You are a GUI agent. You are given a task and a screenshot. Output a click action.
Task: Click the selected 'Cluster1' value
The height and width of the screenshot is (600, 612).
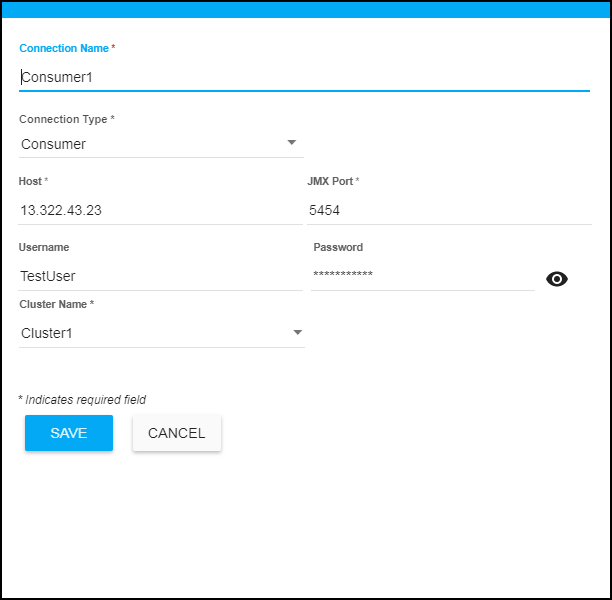(47, 334)
